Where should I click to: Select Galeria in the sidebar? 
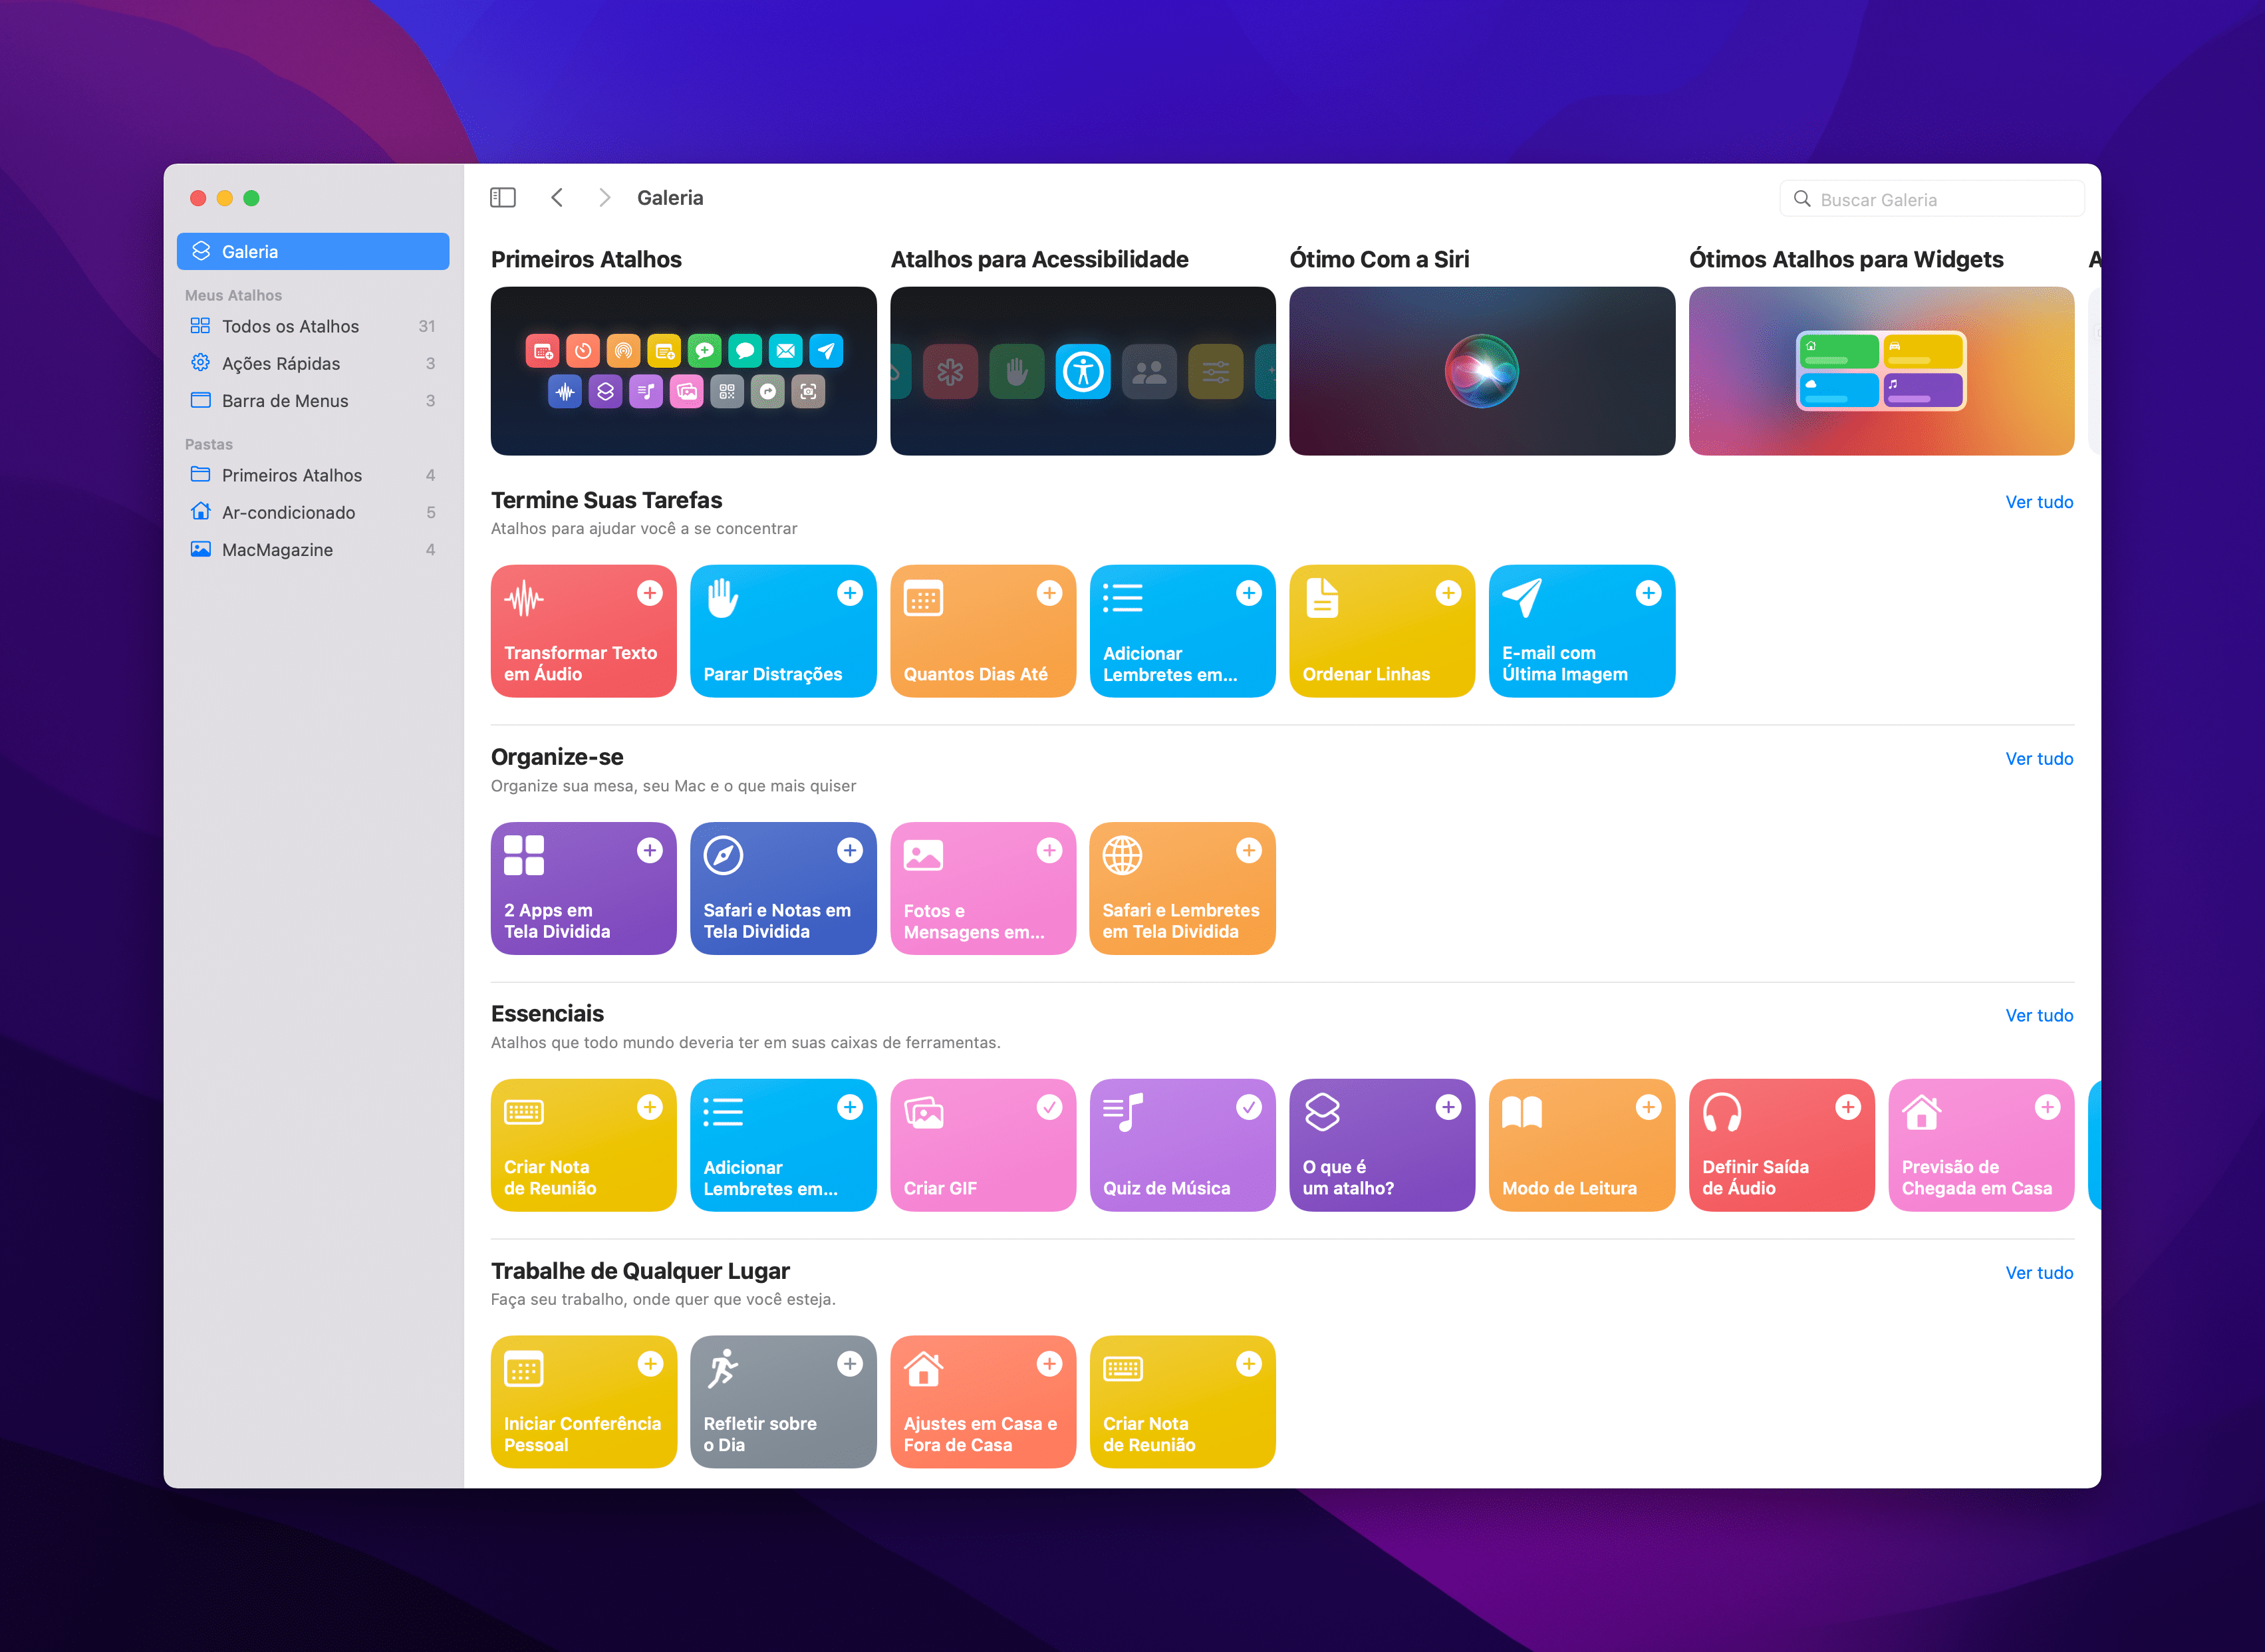pyautogui.click(x=313, y=251)
